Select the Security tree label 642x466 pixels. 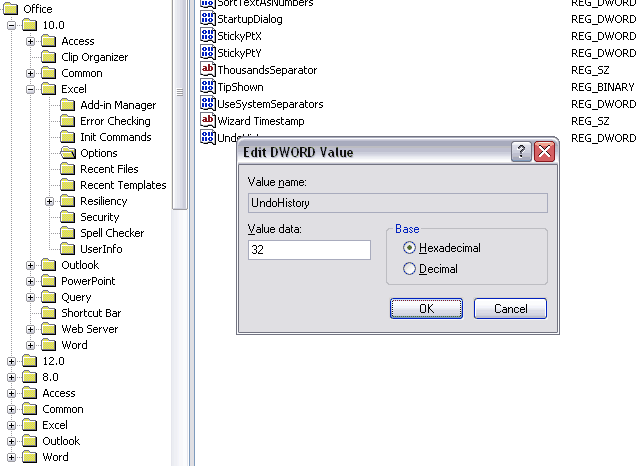click(x=99, y=217)
